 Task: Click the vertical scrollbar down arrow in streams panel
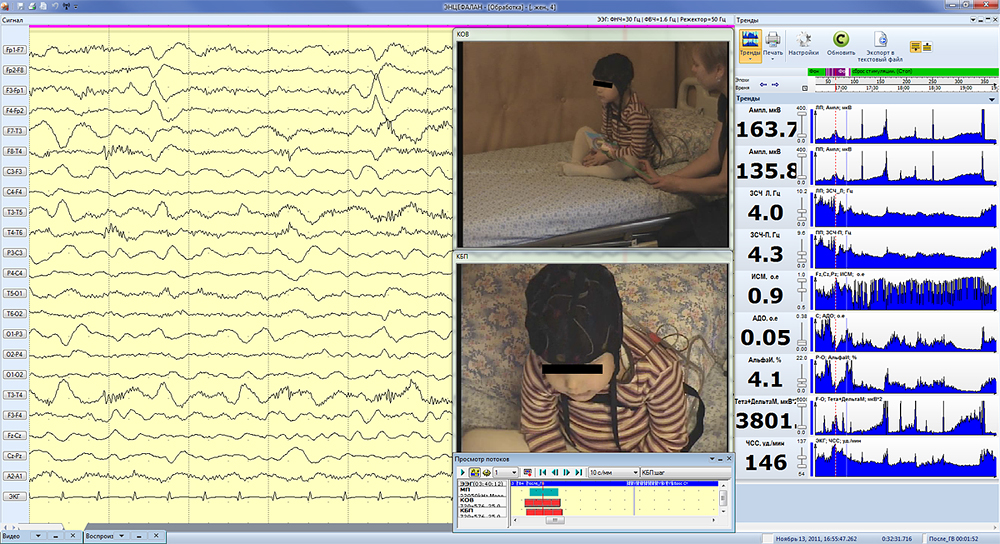point(723,511)
